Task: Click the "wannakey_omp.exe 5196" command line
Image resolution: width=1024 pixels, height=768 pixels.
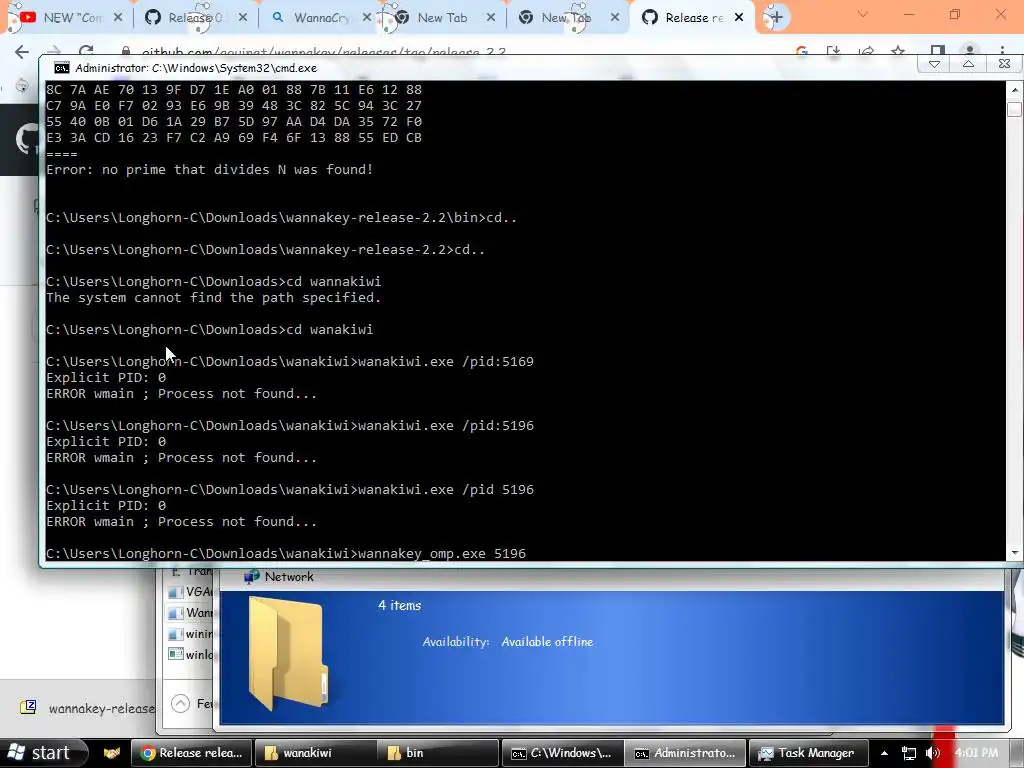Action: tap(286, 554)
